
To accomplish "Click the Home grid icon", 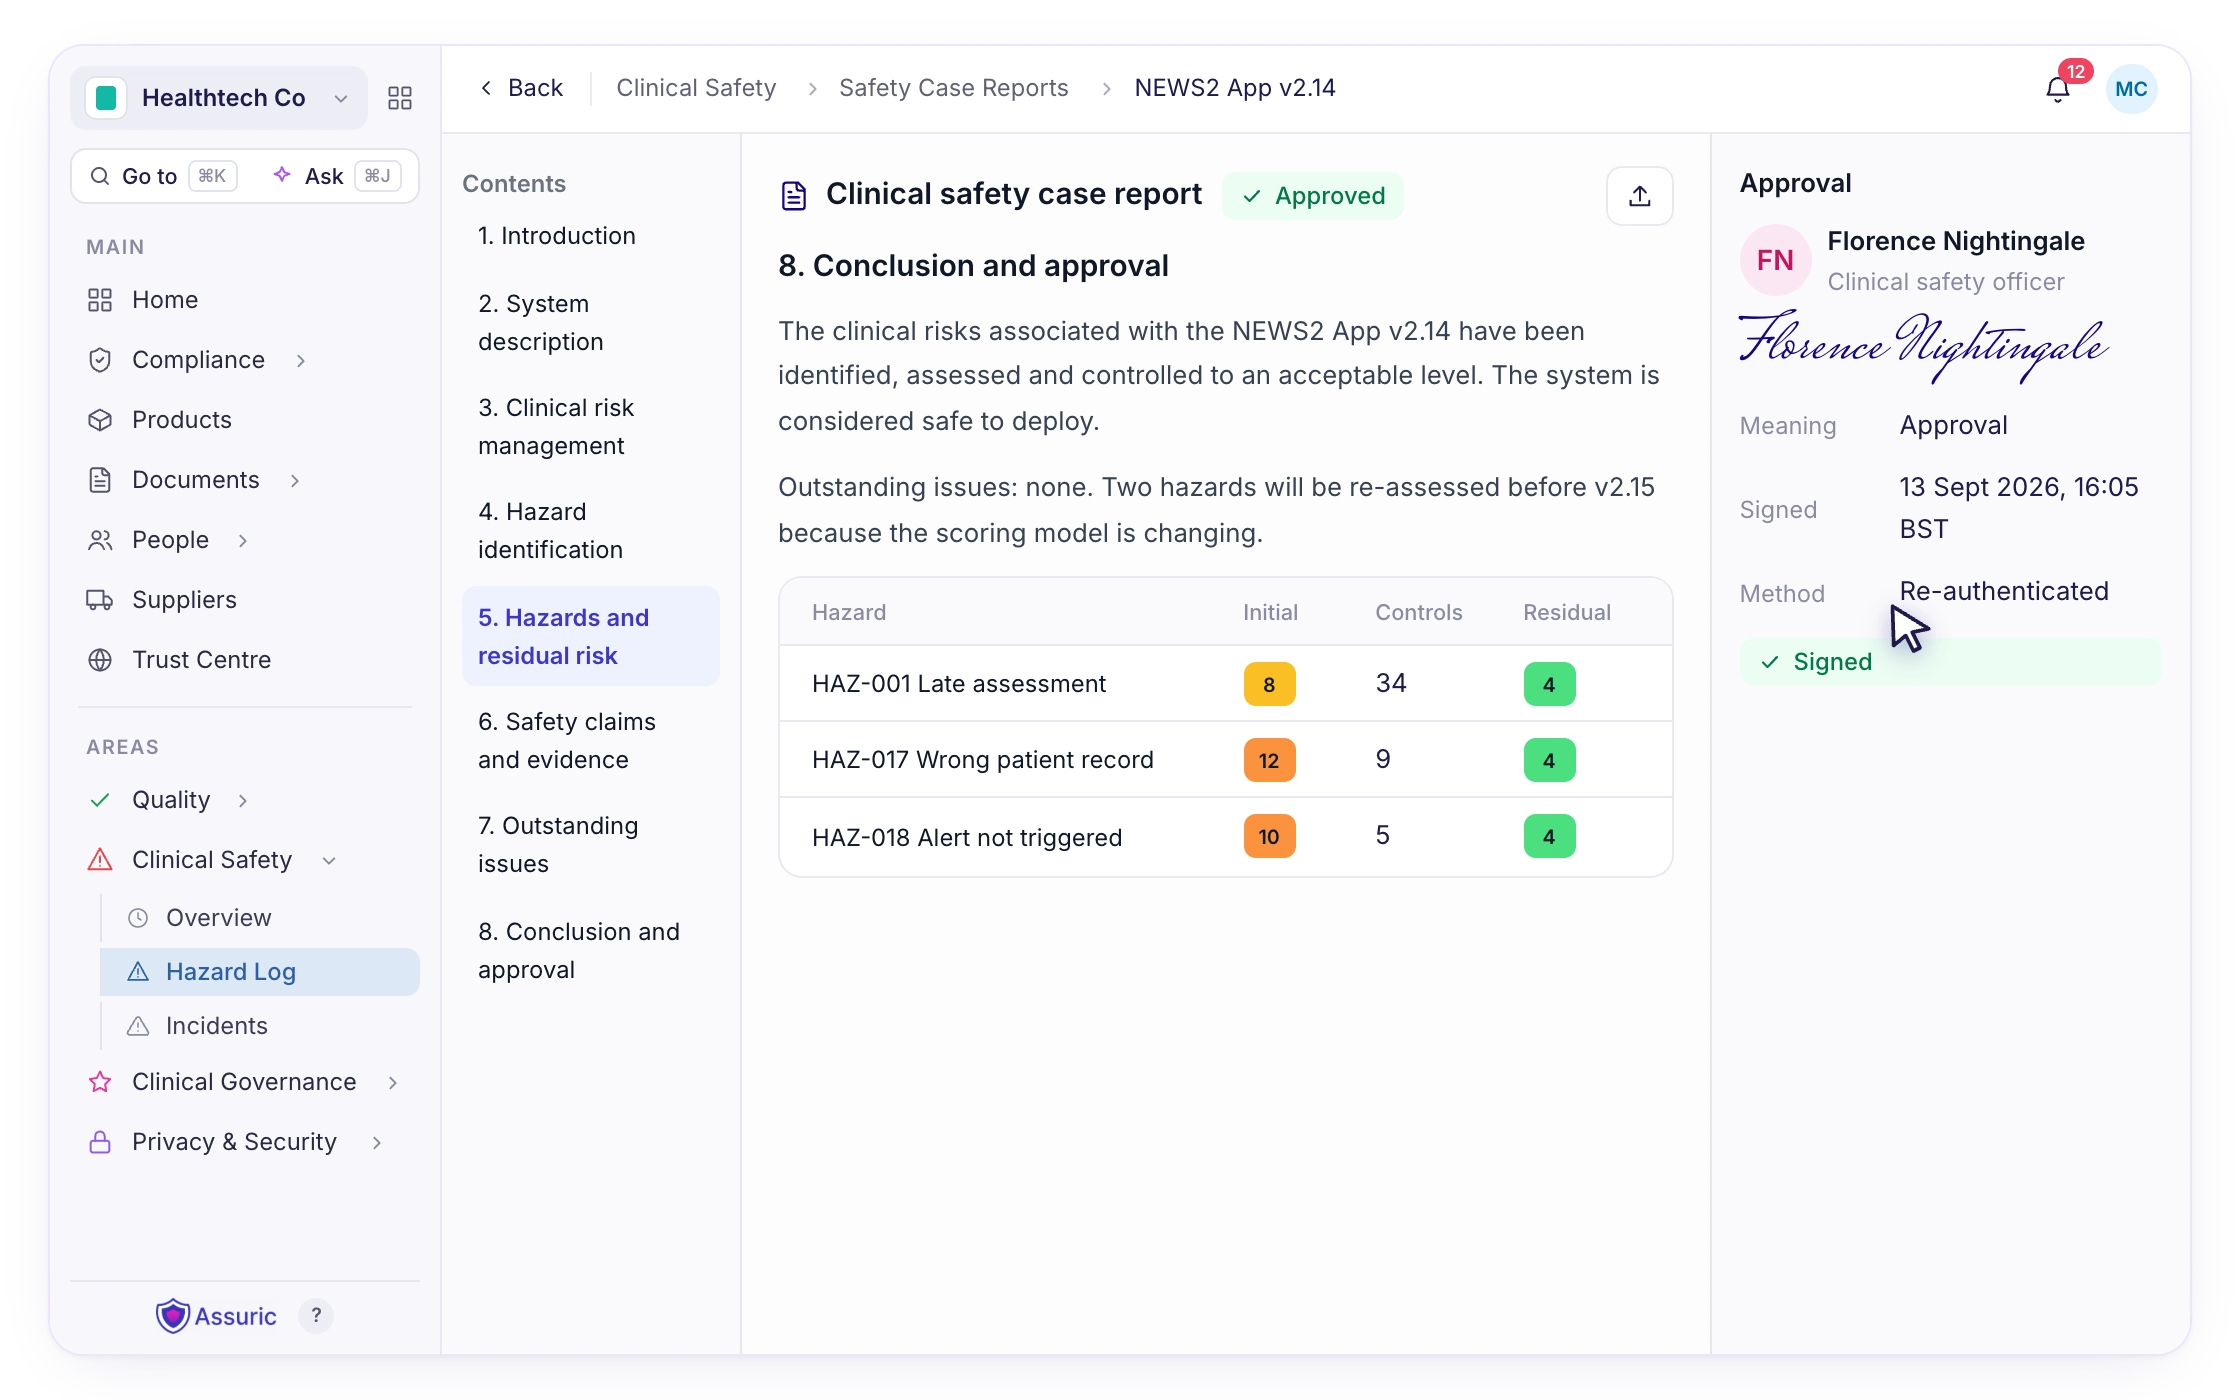I will point(100,300).
